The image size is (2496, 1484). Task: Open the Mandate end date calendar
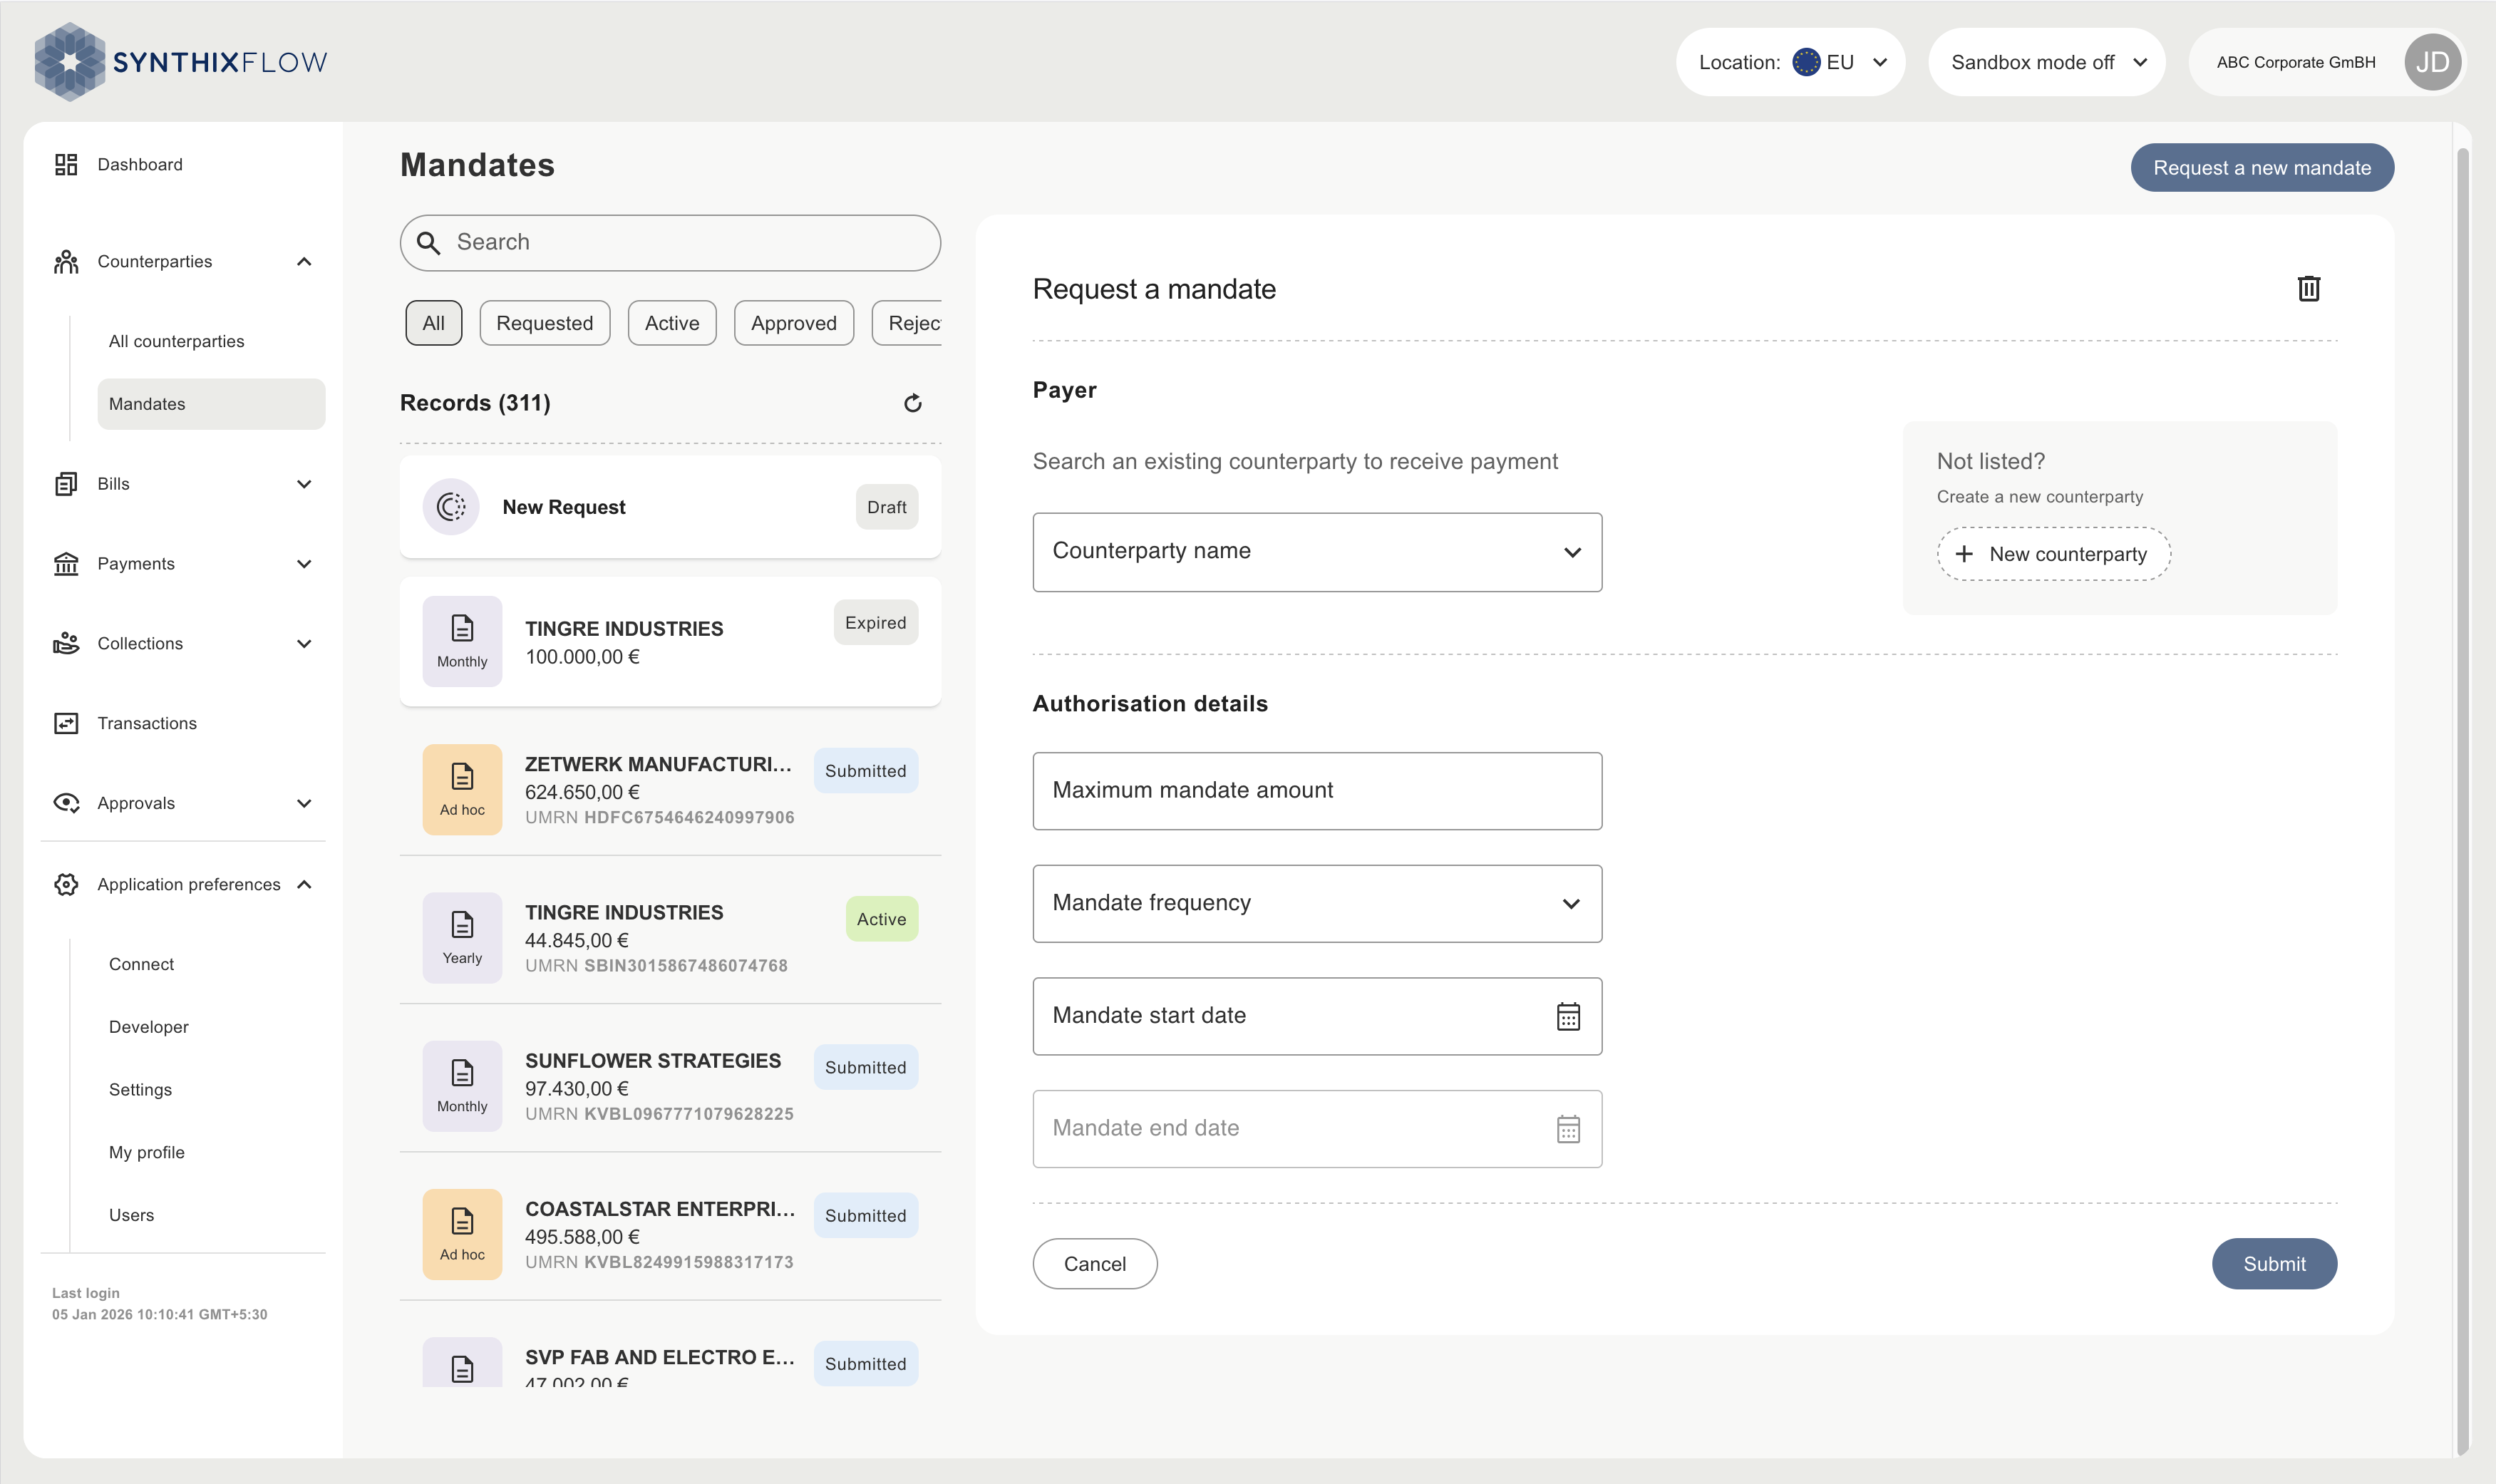1568,1129
